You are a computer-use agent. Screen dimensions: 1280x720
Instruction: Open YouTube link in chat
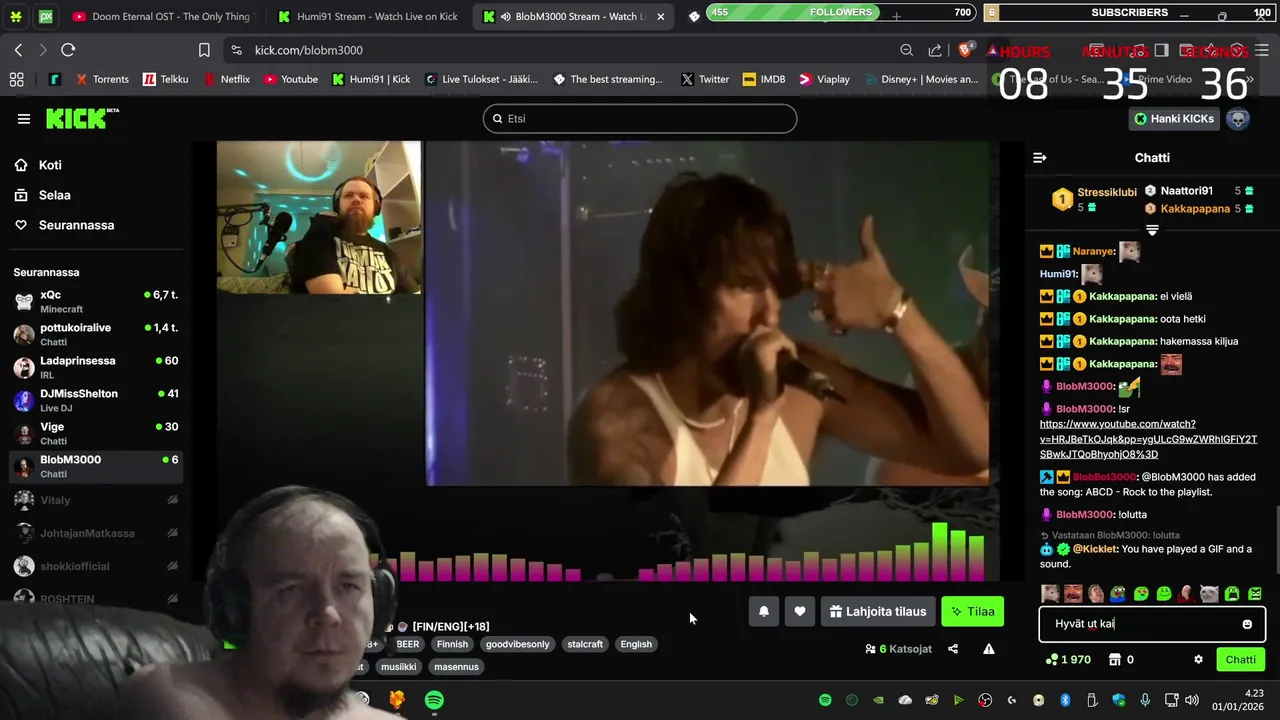[1148, 439]
